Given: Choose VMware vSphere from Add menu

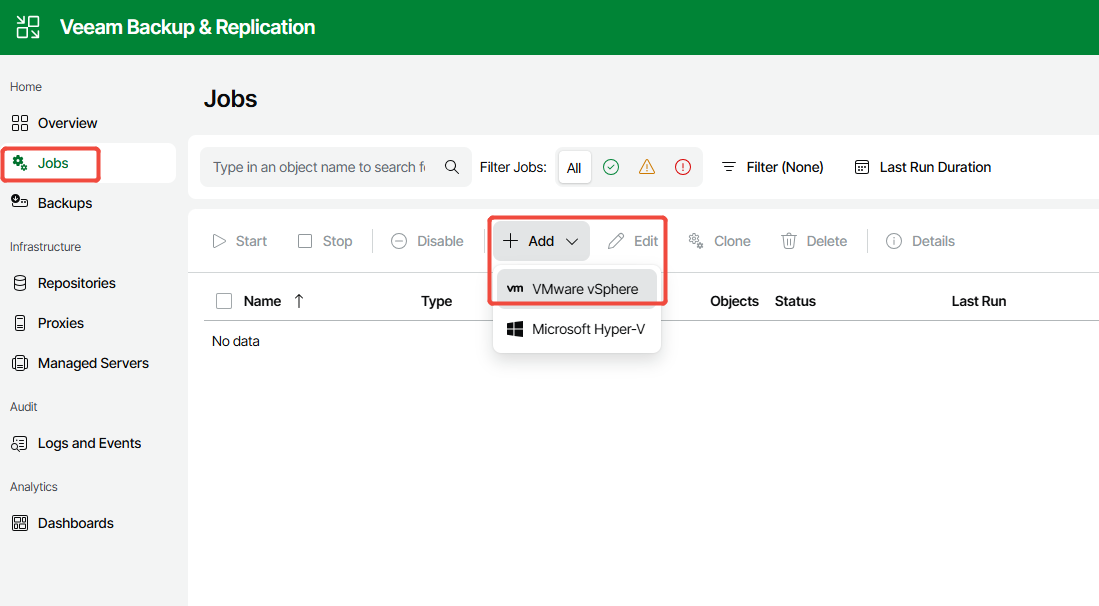Looking at the screenshot, I should (x=577, y=289).
